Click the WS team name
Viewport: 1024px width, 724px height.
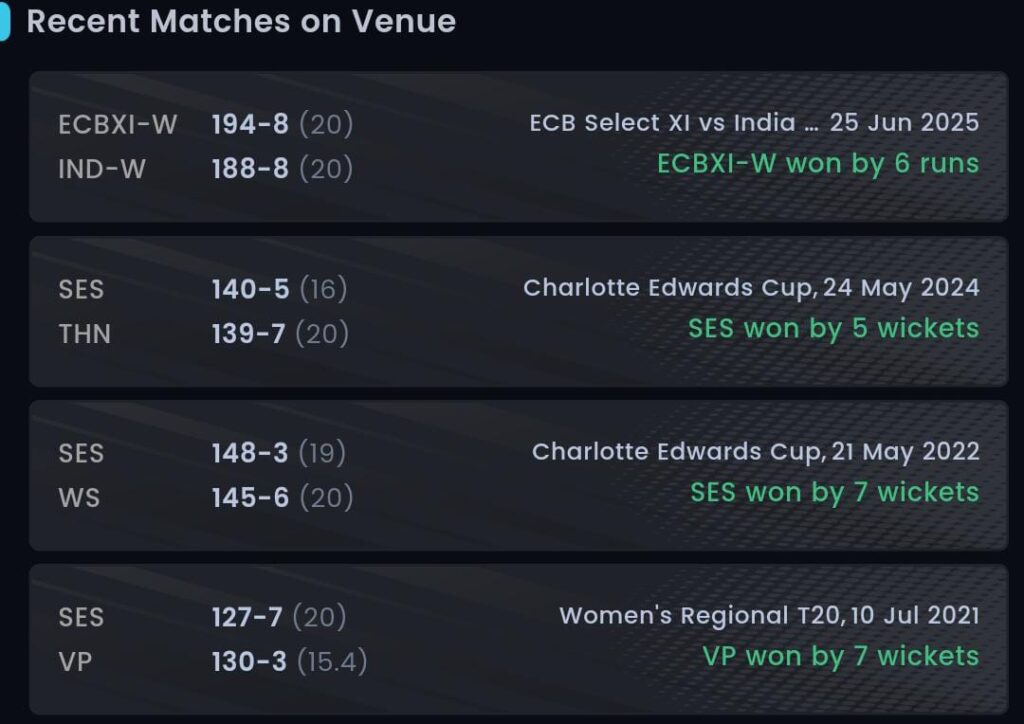tap(79, 497)
